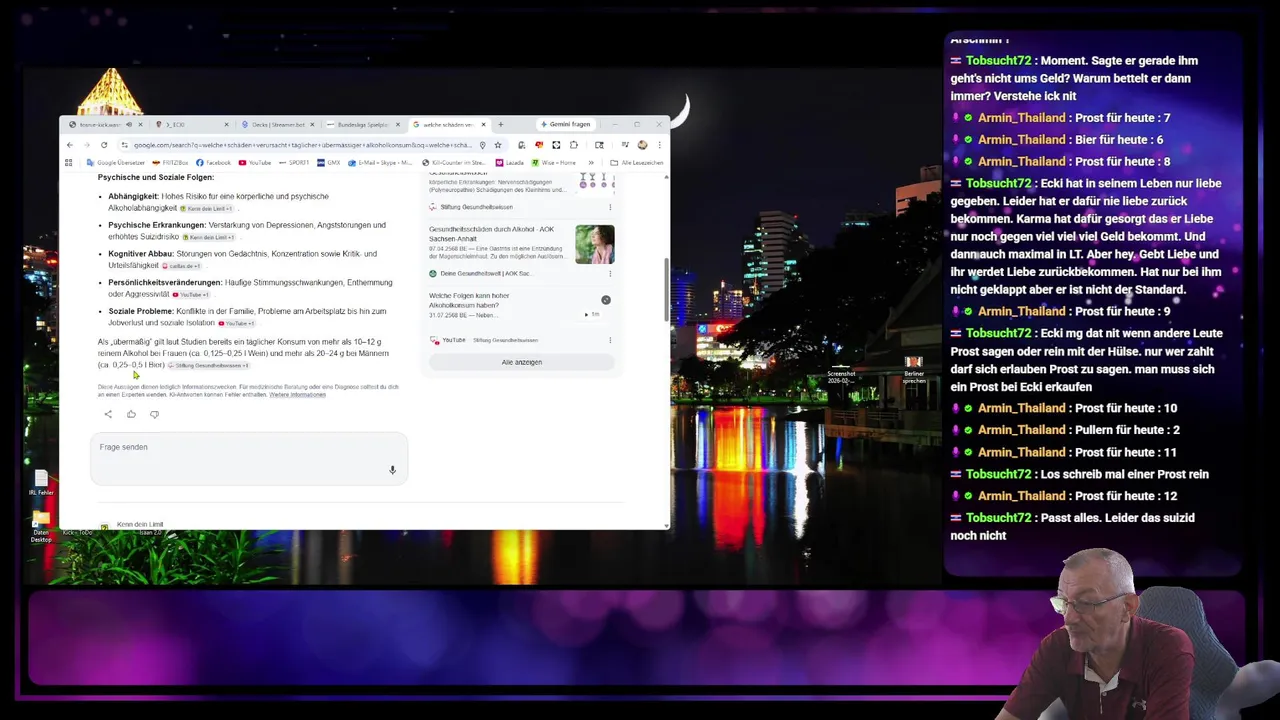Click the location pin icon in address bar
Image resolution: width=1280 pixels, height=720 pixels.
(x=482, y=145)
